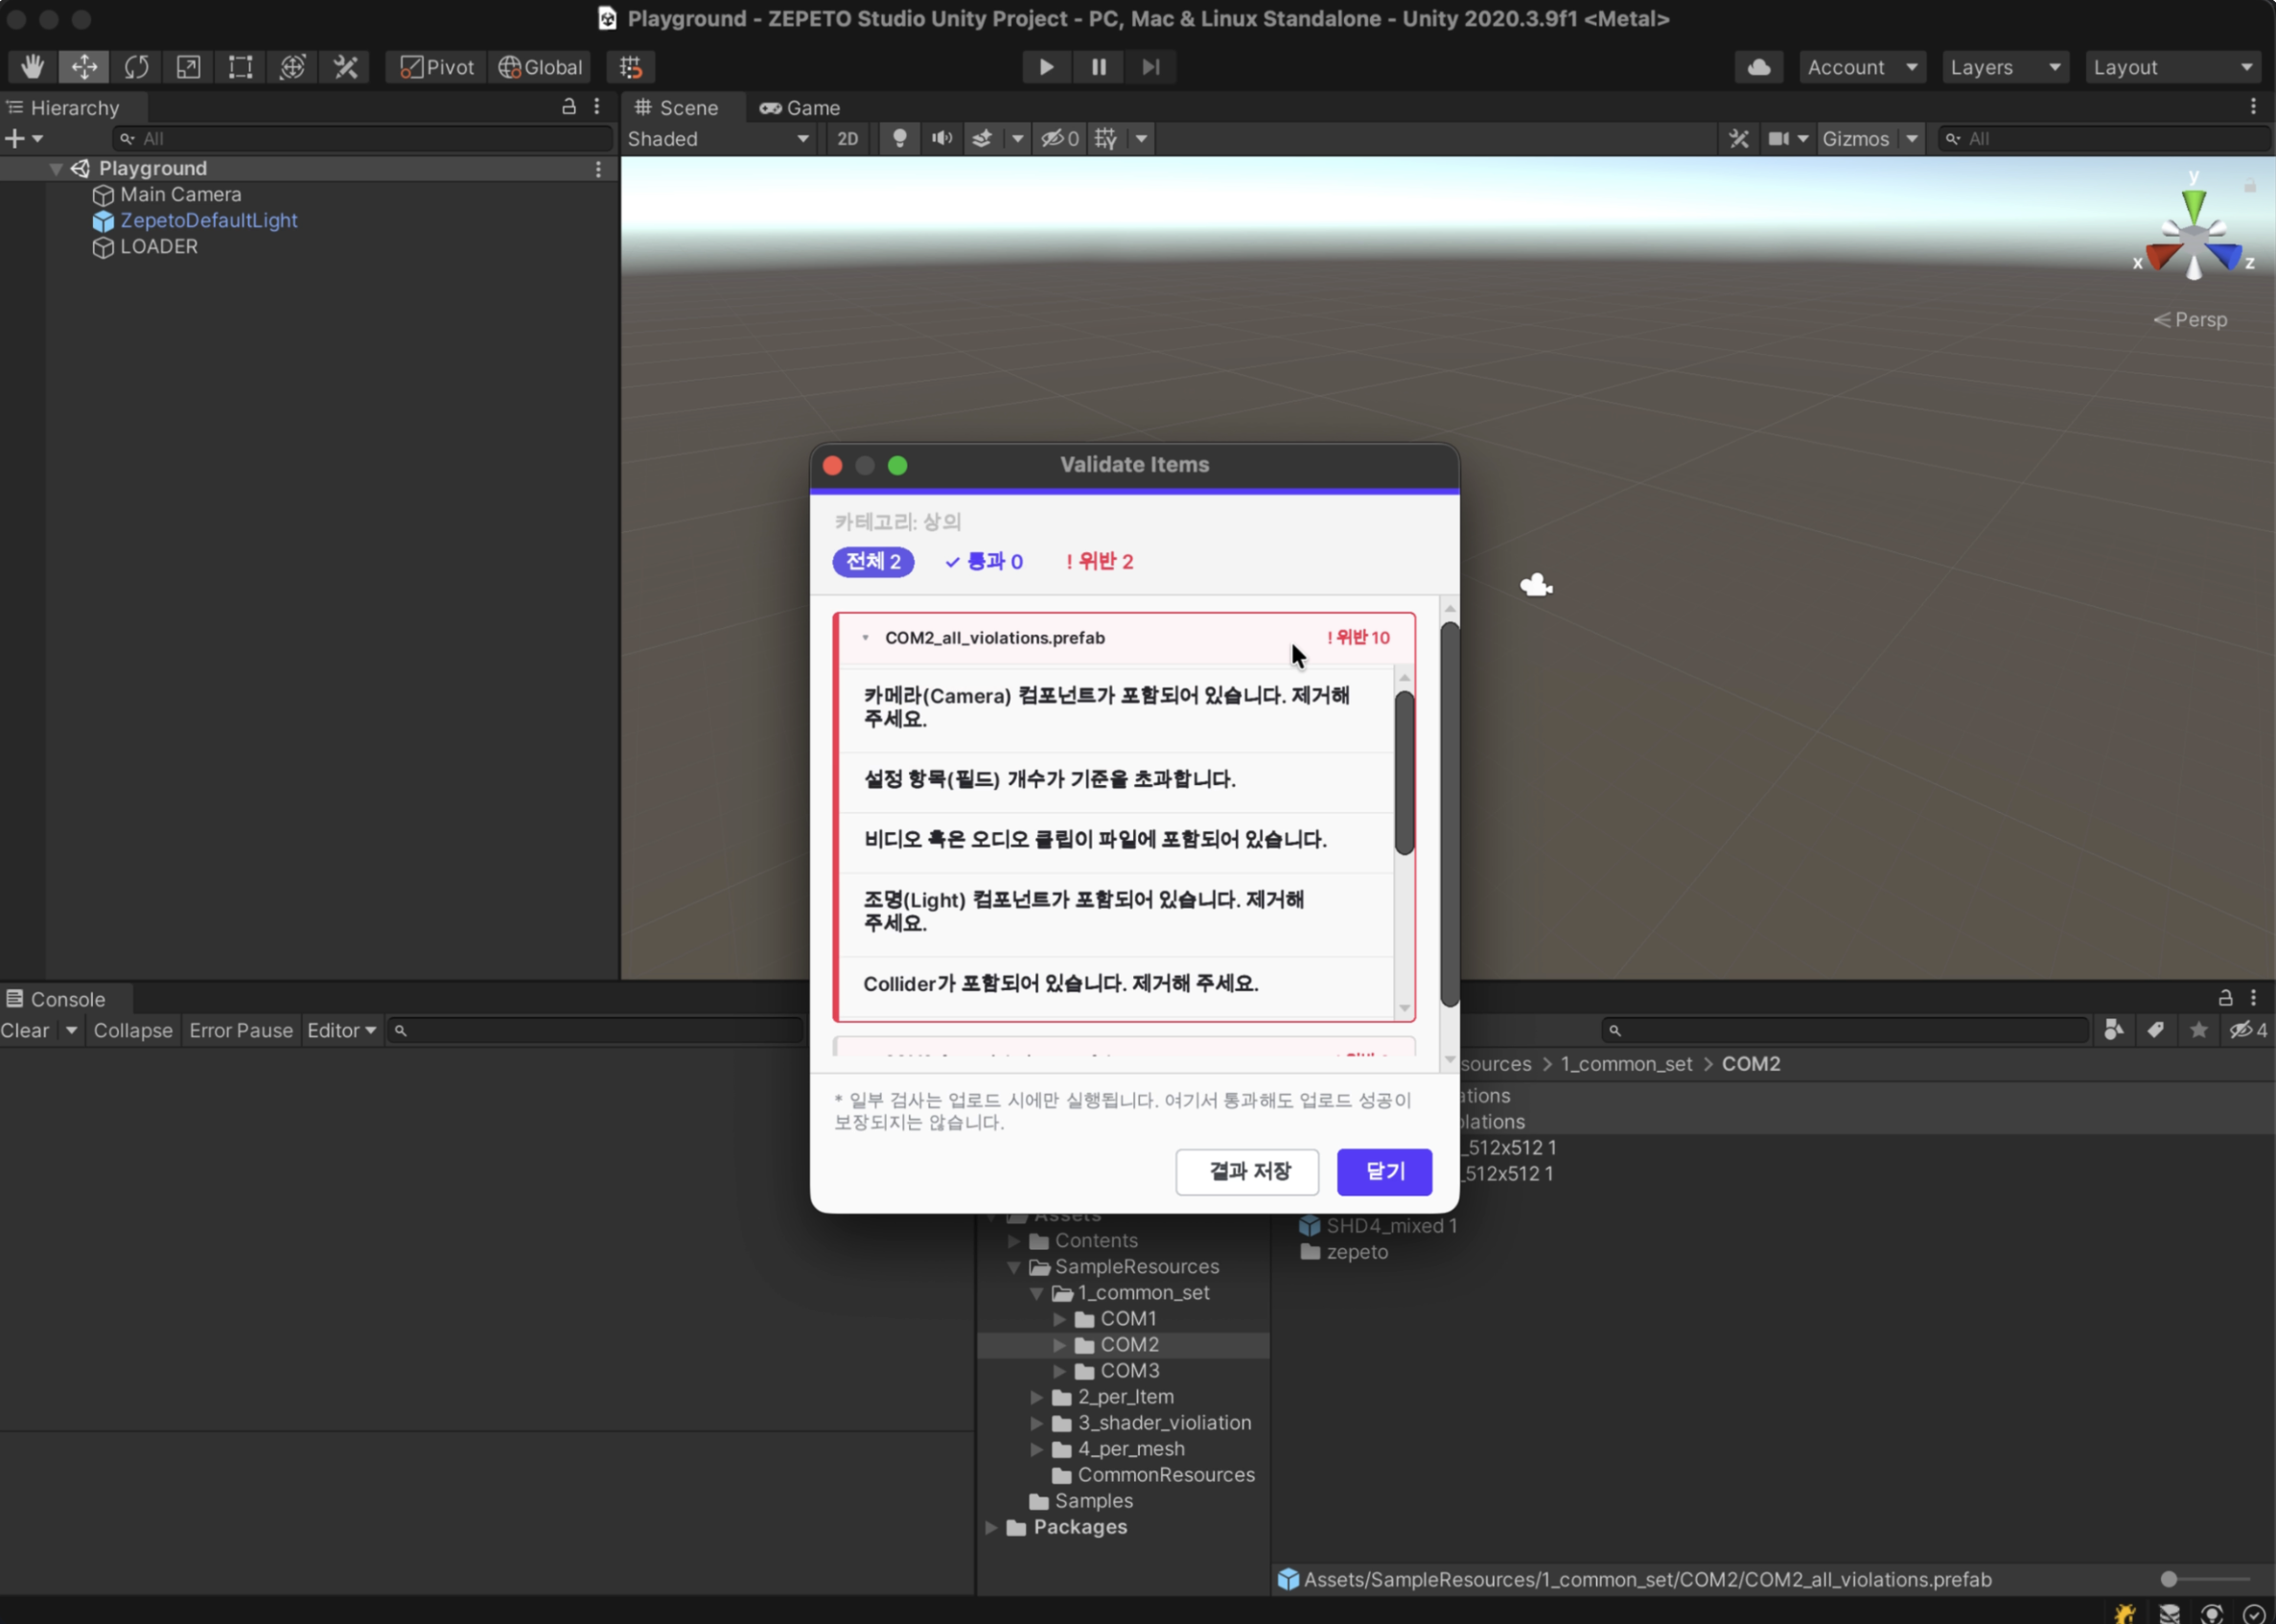Screen dimensions: 2276x1624
Task: Expand the 2_per_Item folder
Action: pyautogui.click(x=1037, y=1396)
